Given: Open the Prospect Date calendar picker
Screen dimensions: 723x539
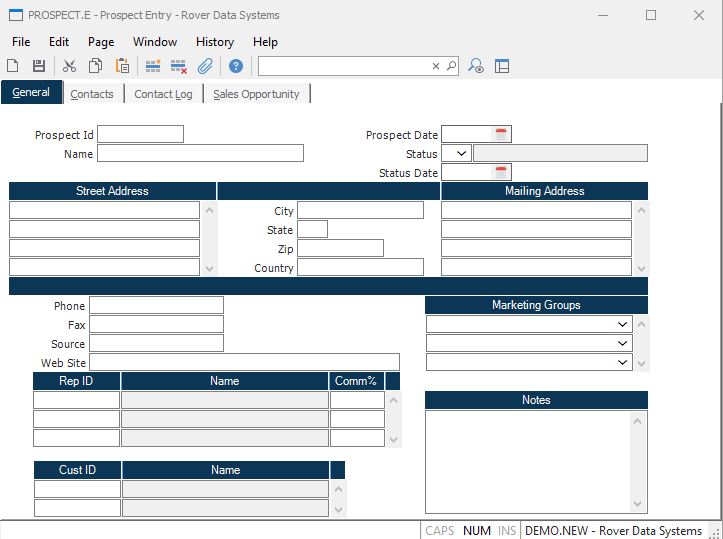Looking at the screenshot, I should (502, 135).
